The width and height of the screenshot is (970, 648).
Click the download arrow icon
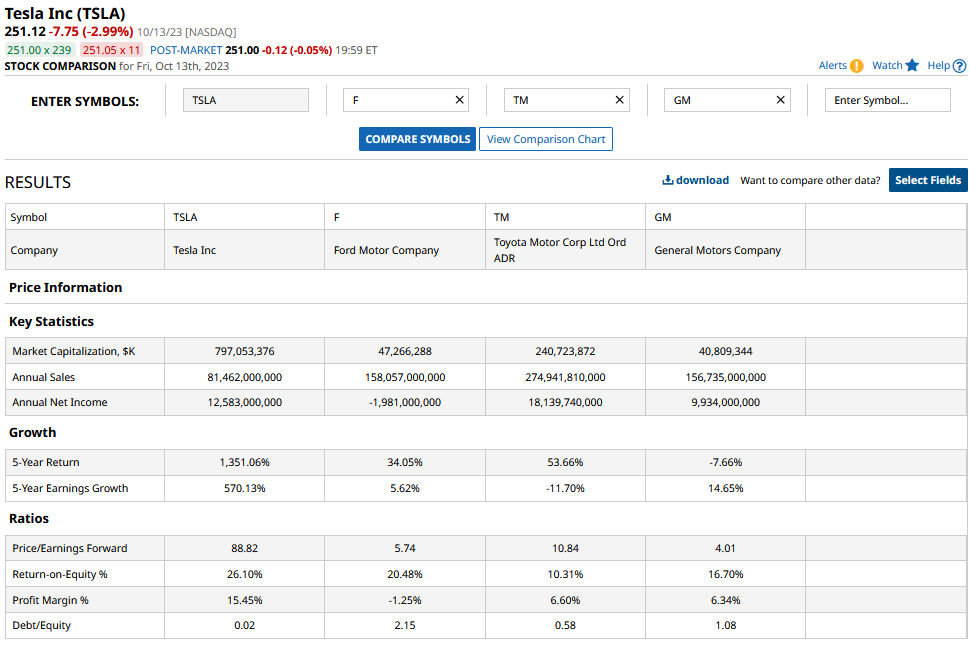[668, 180]
